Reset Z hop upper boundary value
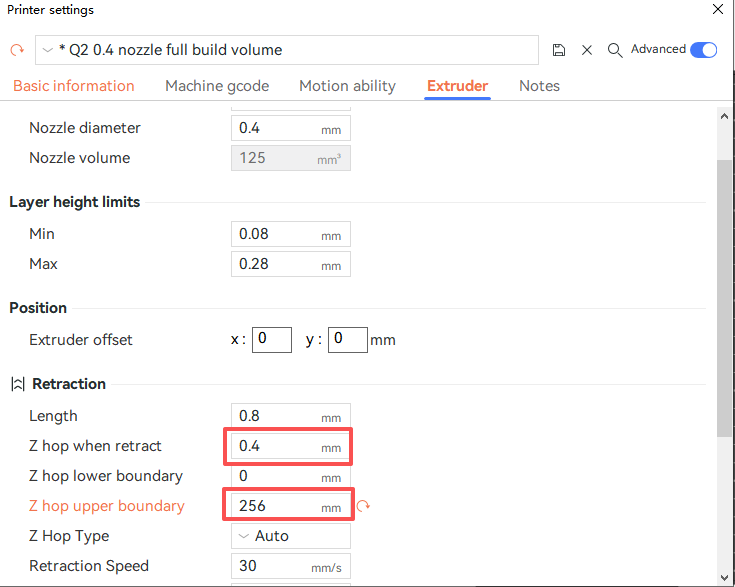This screenshot has height=587, width=735. pos(363,506)
